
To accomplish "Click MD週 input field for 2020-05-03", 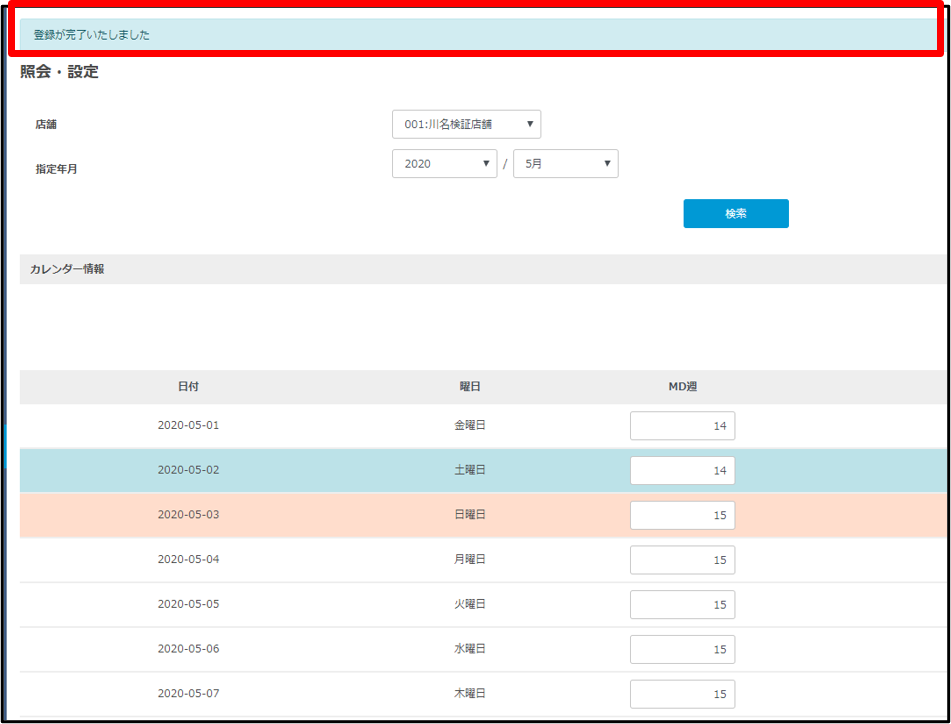I will pos(682,515).
